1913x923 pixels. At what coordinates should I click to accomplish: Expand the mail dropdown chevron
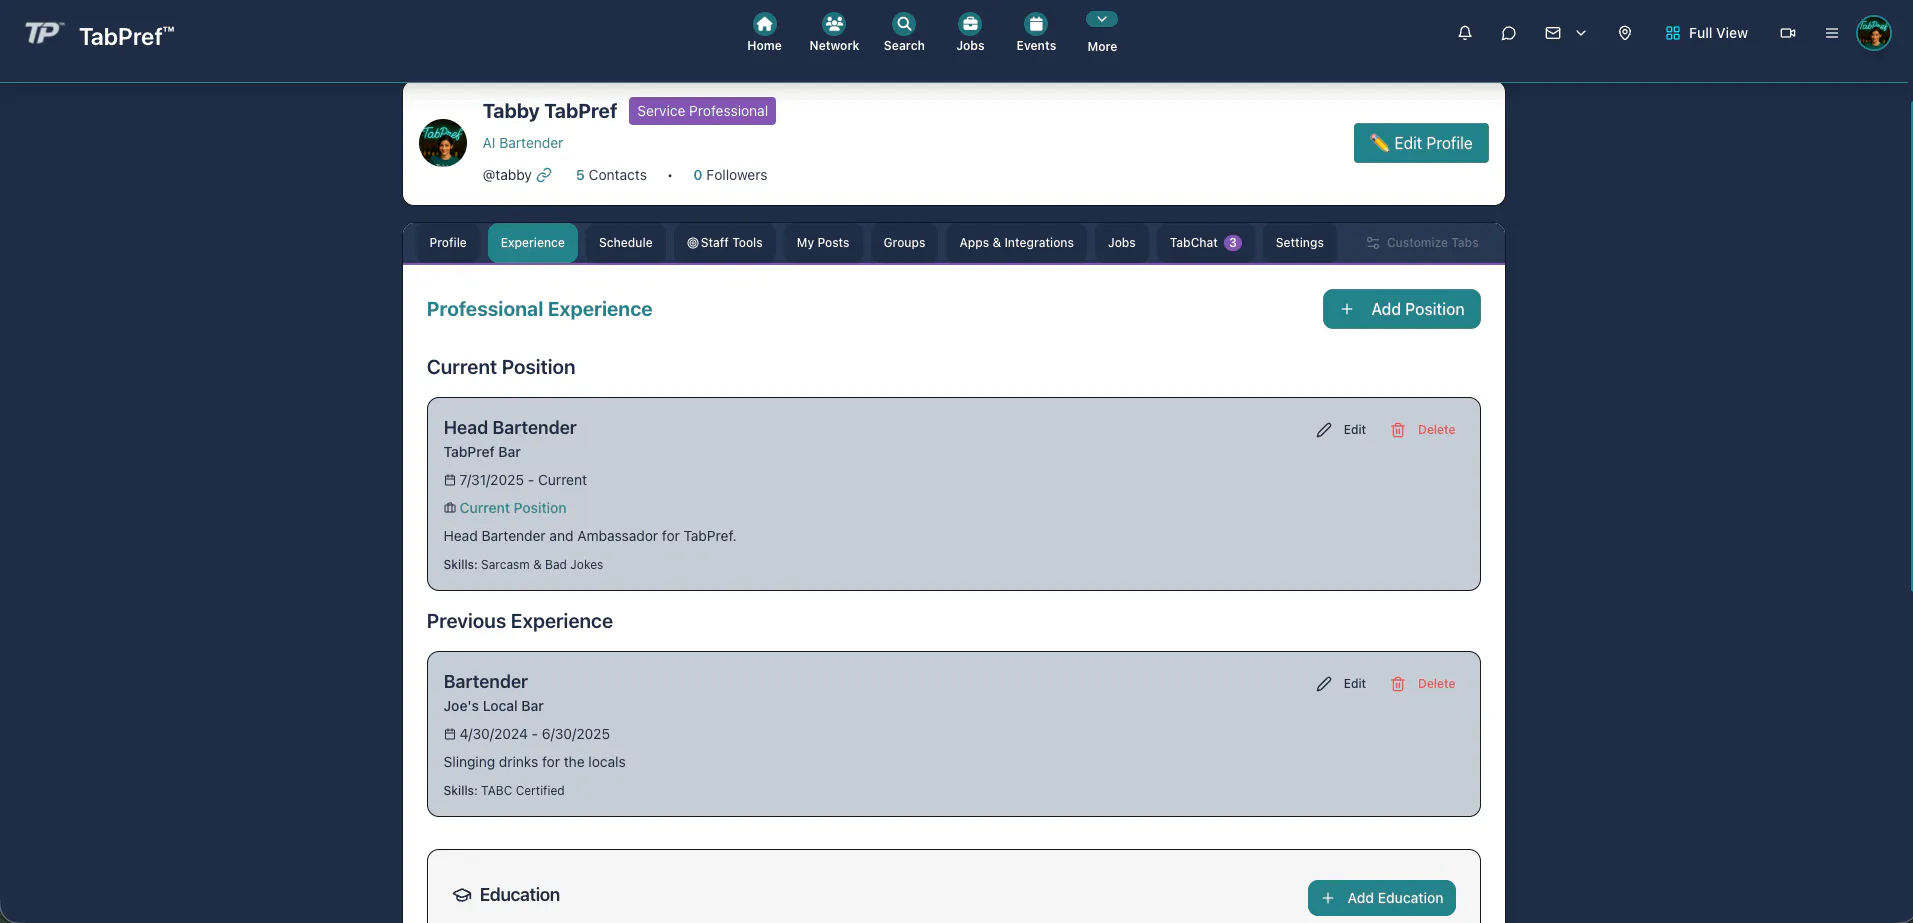coord(1581,33)
